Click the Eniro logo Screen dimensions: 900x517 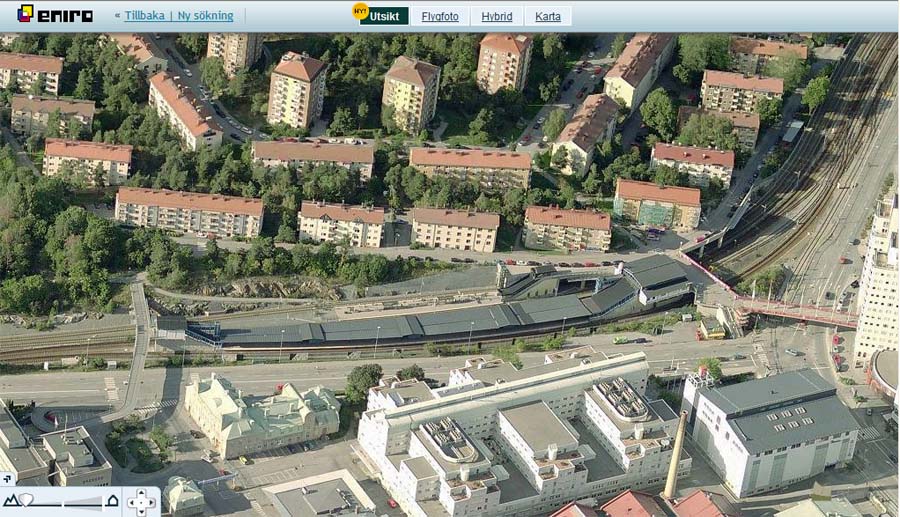pos(55,14)
